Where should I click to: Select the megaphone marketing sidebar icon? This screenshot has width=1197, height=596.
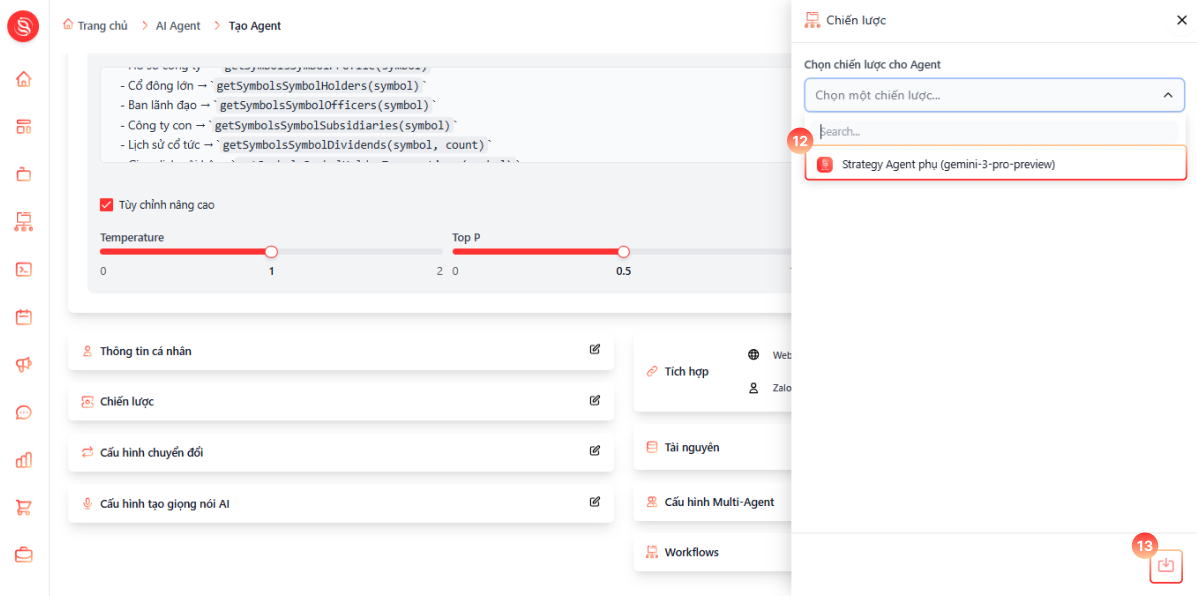point(24,365)
